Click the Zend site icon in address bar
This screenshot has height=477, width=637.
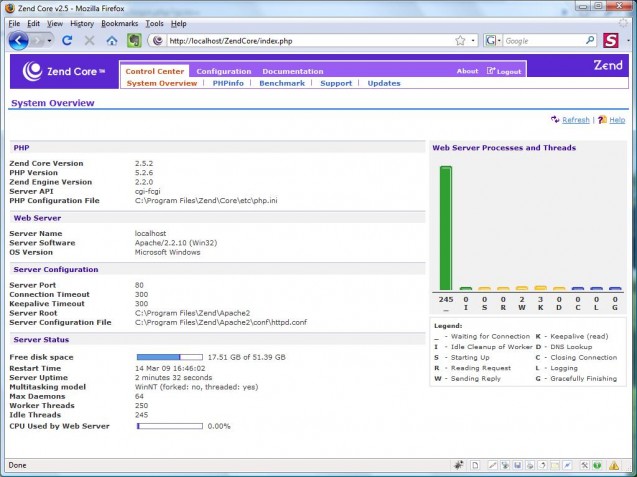coord(158,41)
